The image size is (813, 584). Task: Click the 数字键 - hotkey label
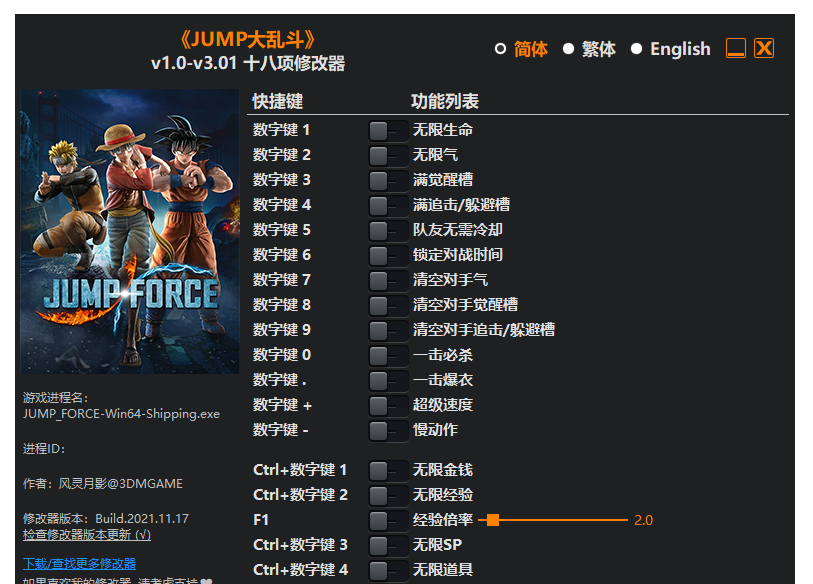(x=281, y=429)
